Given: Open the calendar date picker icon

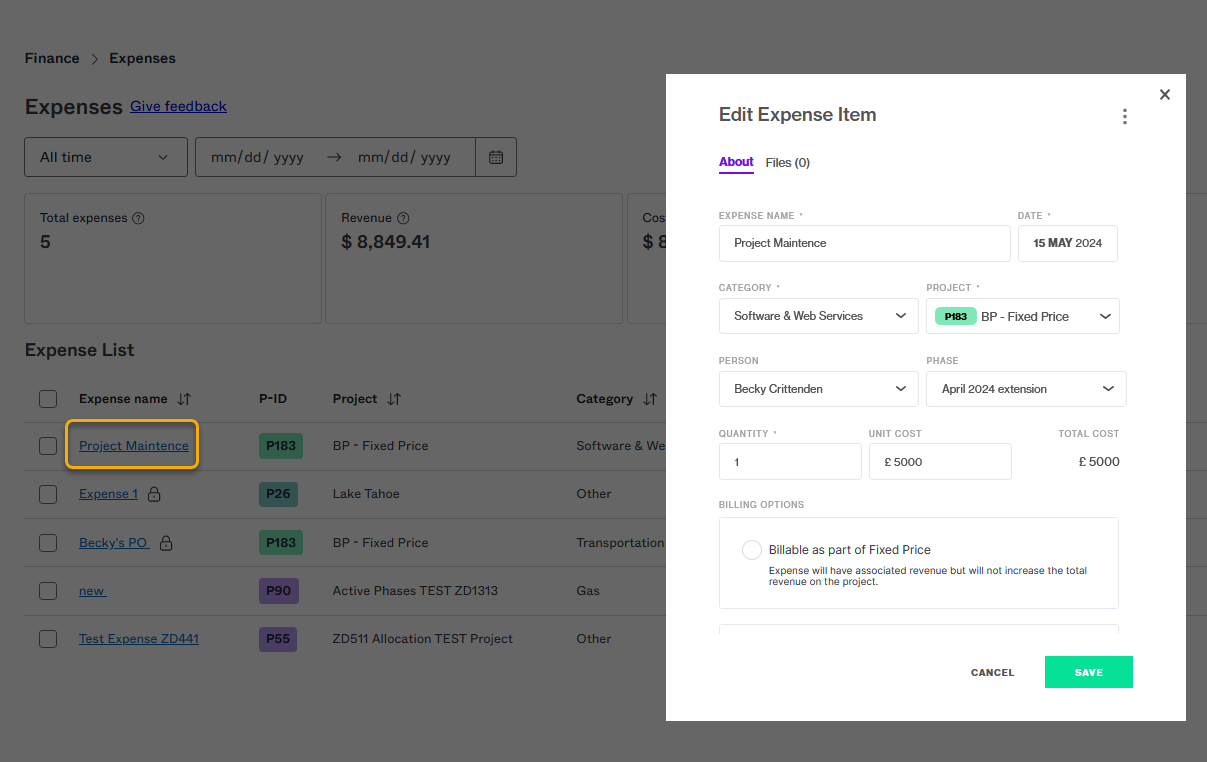Looking at the screenshot, I should (496, 157).
